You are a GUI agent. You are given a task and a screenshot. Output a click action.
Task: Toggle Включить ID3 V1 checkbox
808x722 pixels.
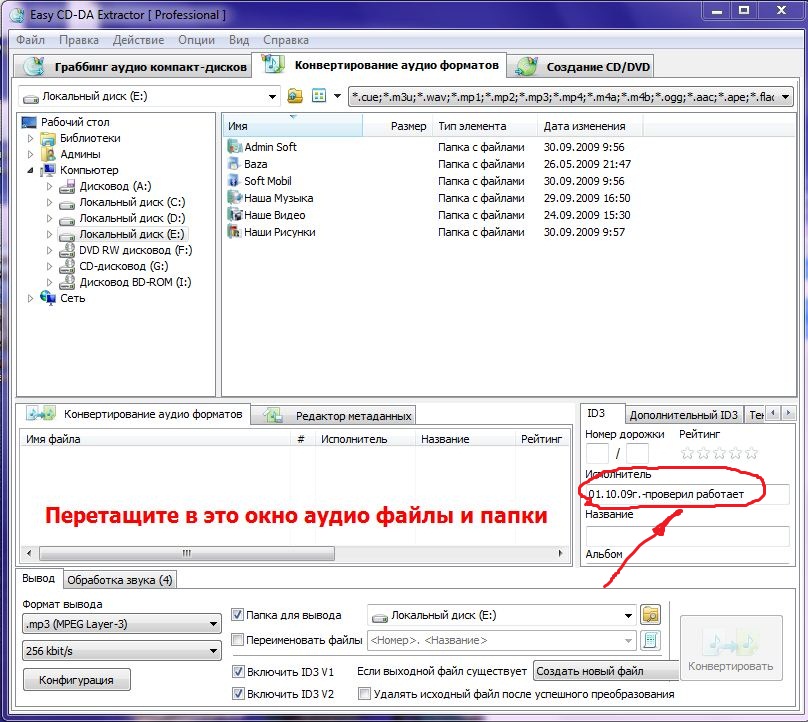point(238,671)
